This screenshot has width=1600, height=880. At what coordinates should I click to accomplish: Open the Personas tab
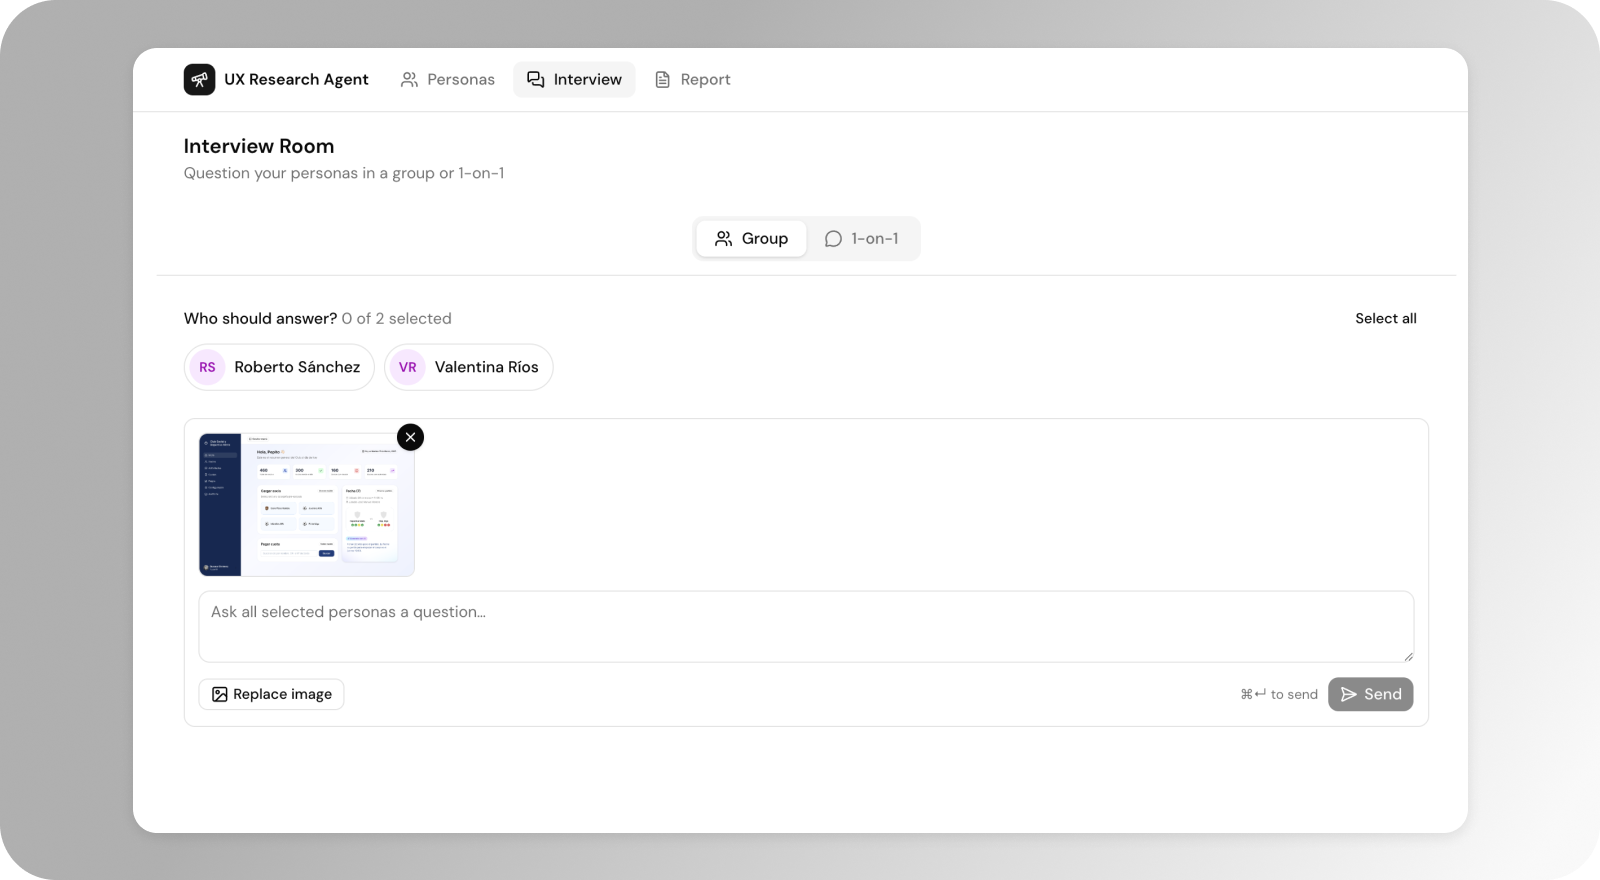(447, 79)
